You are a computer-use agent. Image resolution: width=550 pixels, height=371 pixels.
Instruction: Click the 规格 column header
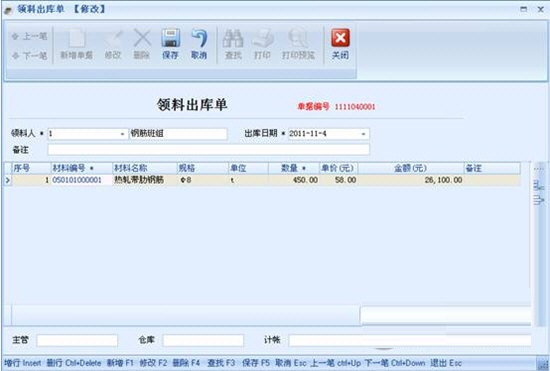202,168
